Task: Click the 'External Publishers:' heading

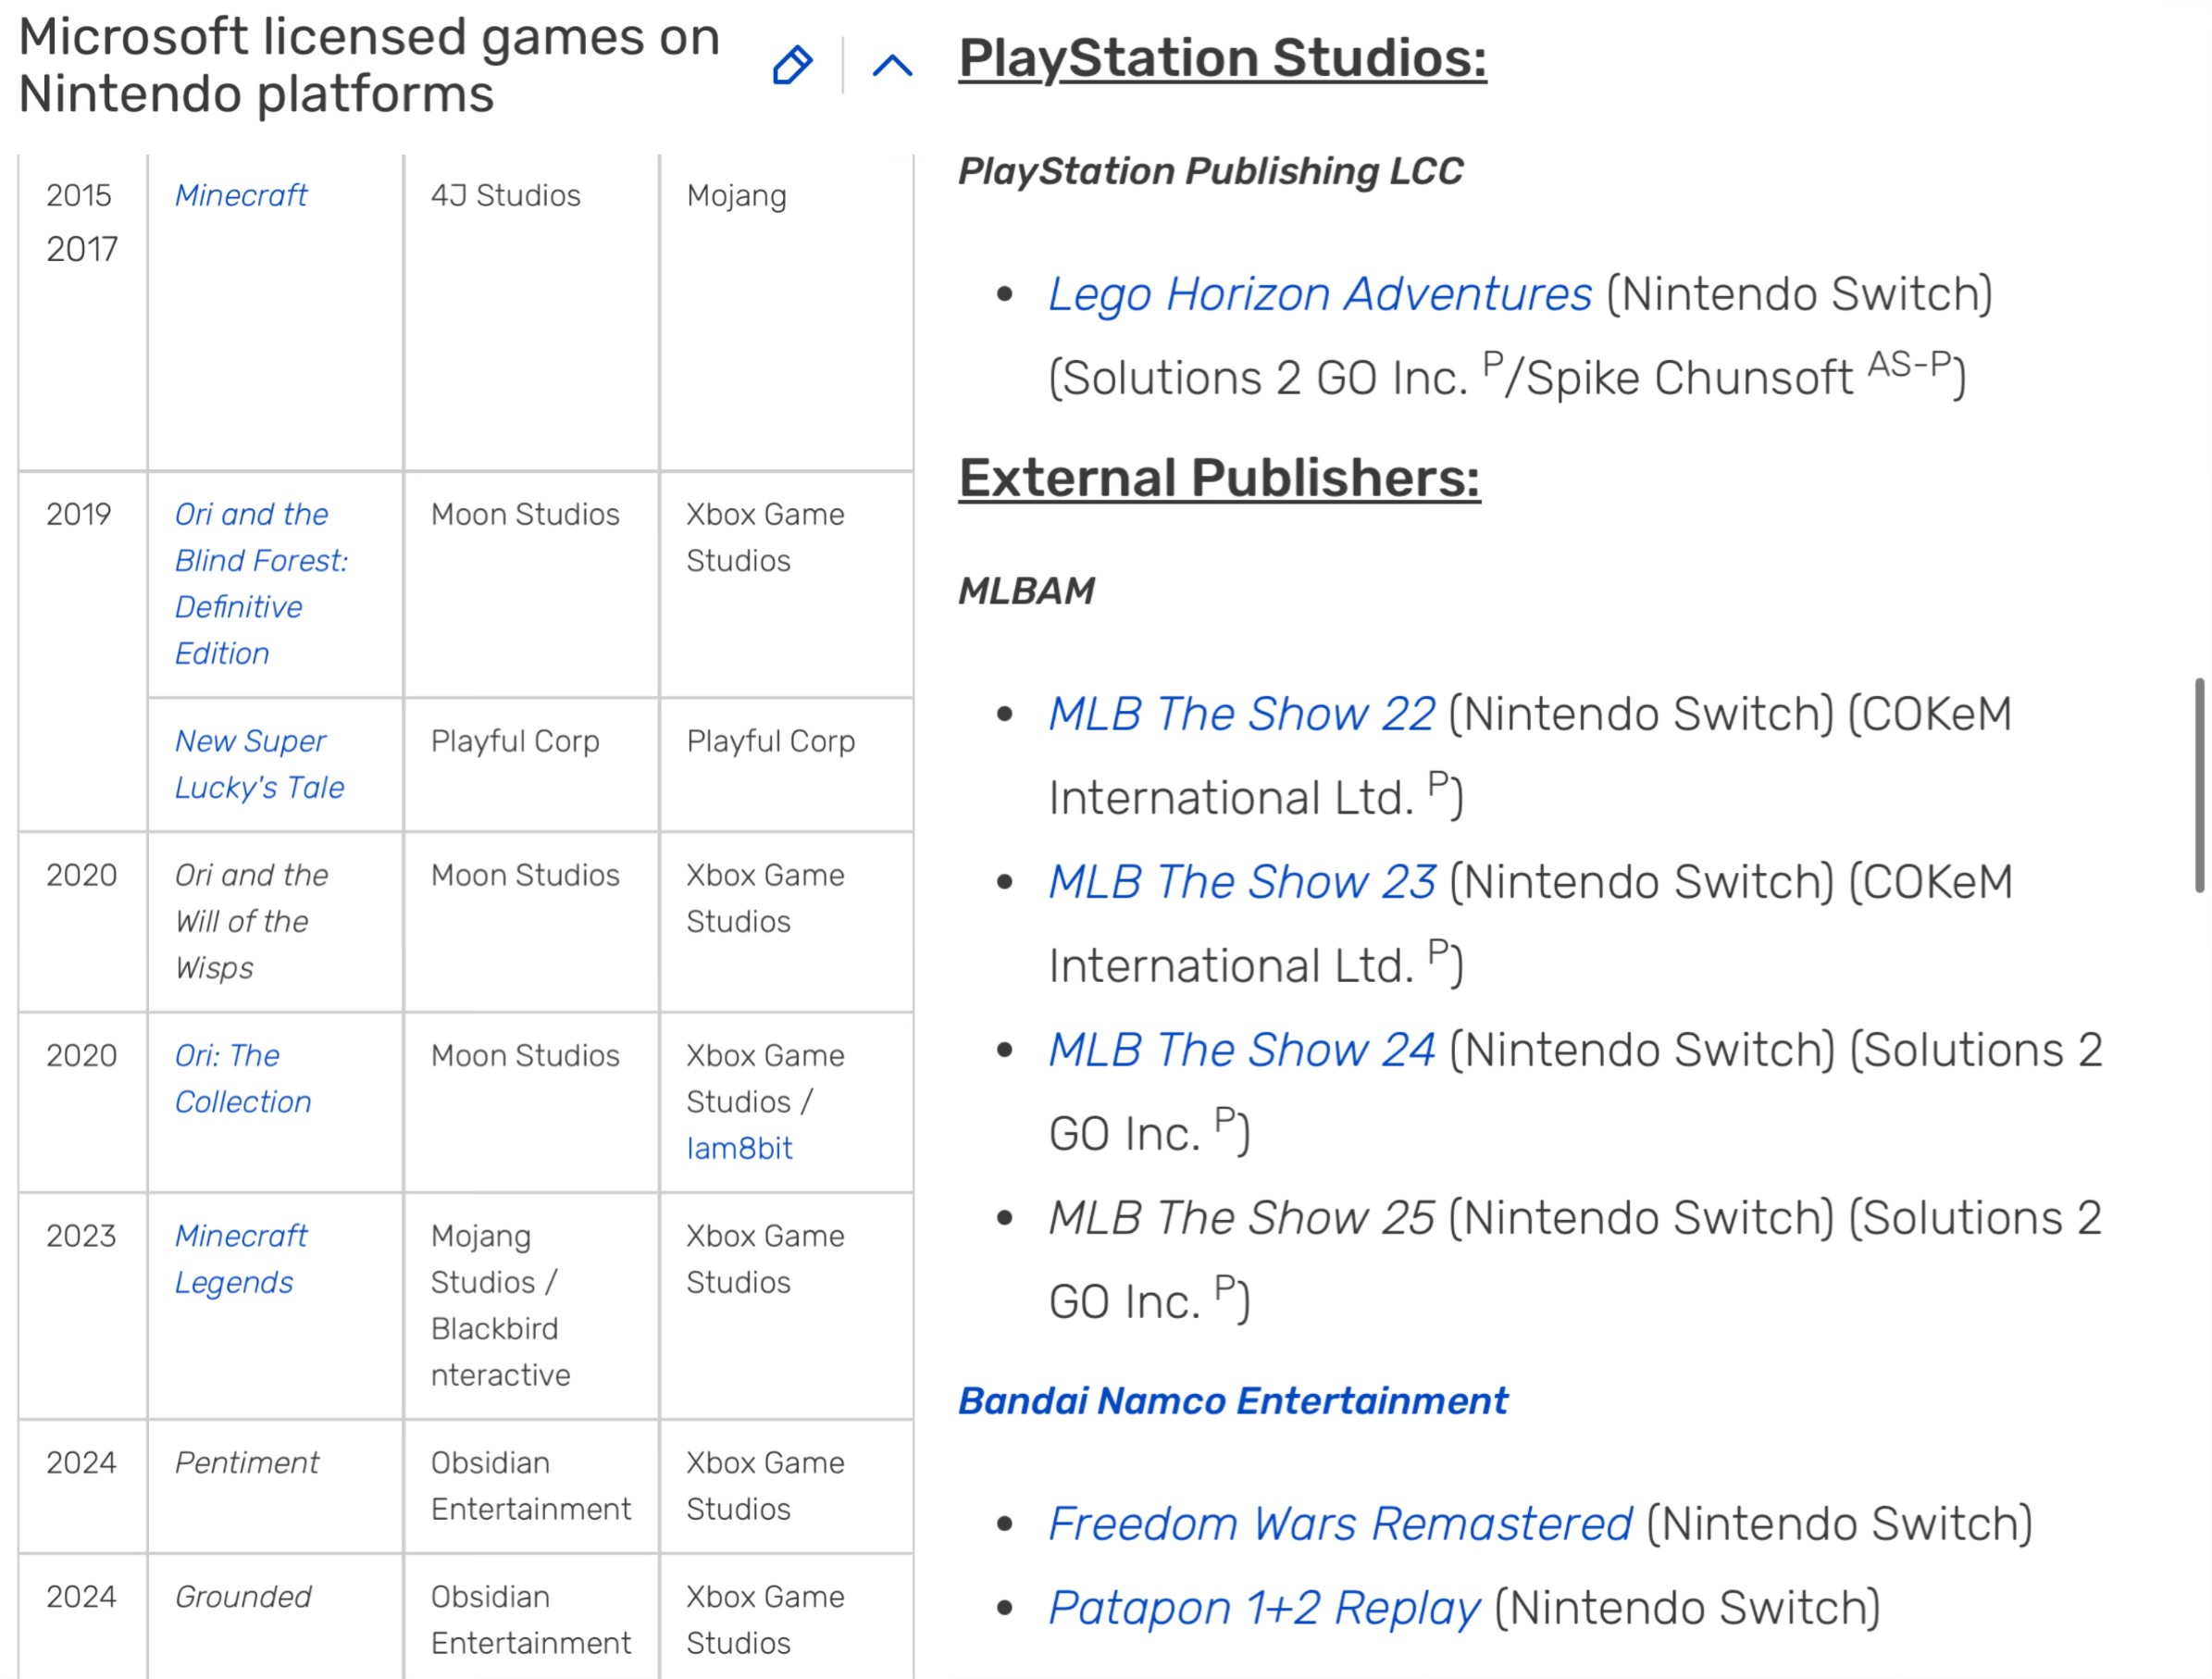Action: pyautogui.click(x=1219, y=478)
